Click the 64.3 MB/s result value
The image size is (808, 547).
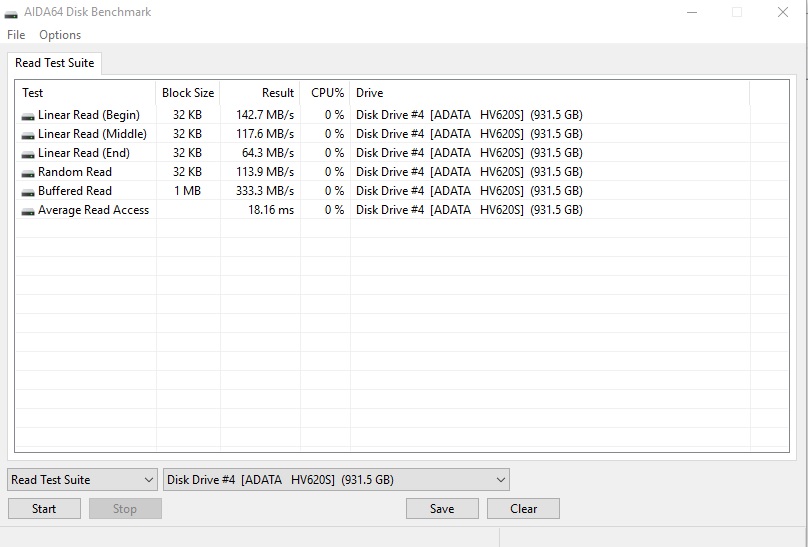267,152
